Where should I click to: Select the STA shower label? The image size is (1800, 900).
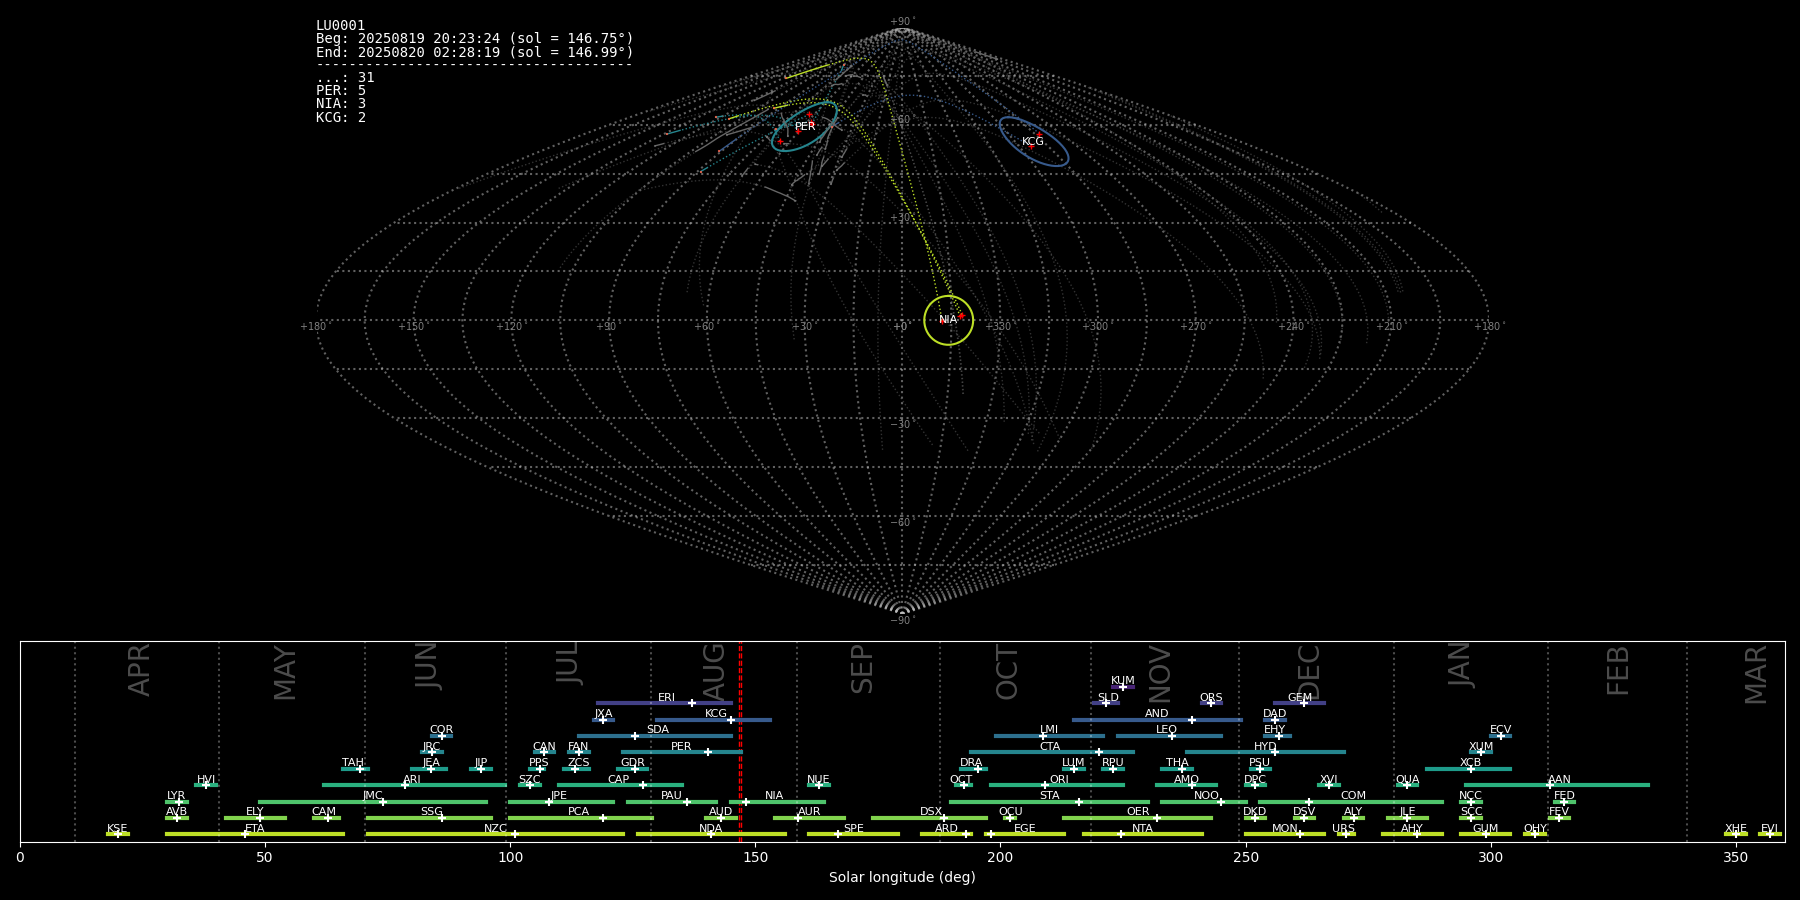coord(1049,796)
